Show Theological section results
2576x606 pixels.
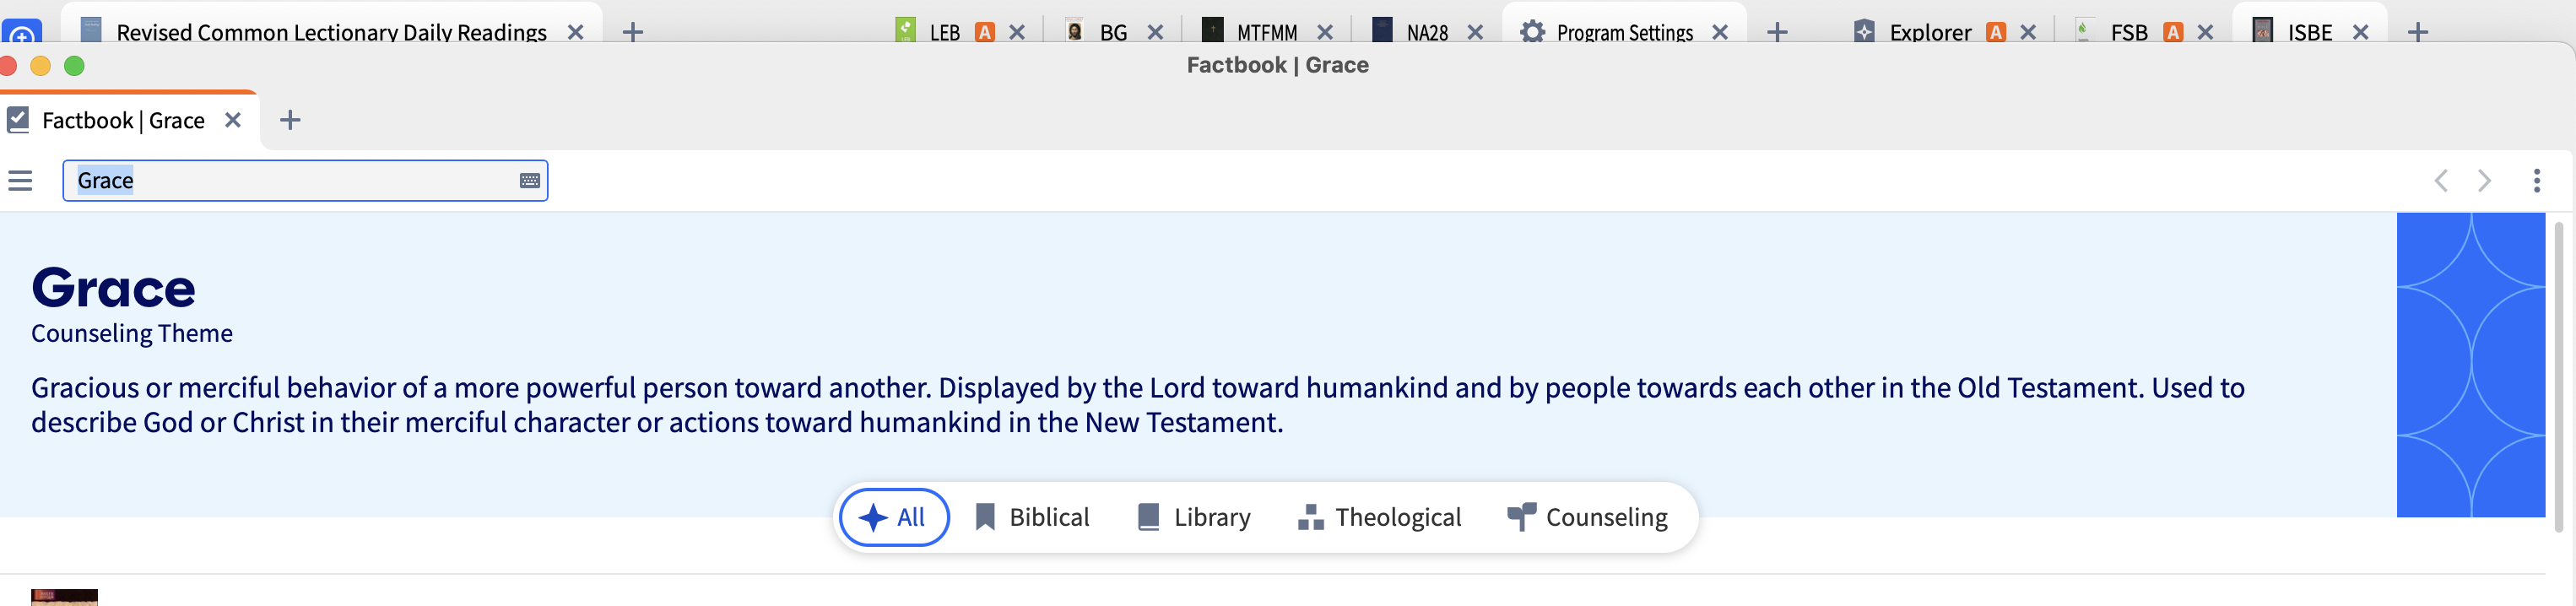pos(1379,518)
